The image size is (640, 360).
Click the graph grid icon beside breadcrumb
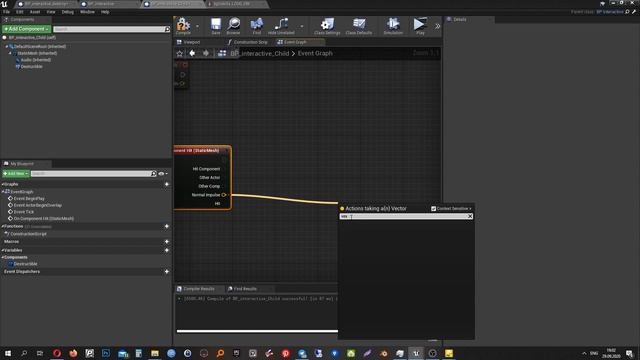click(222, 53)
